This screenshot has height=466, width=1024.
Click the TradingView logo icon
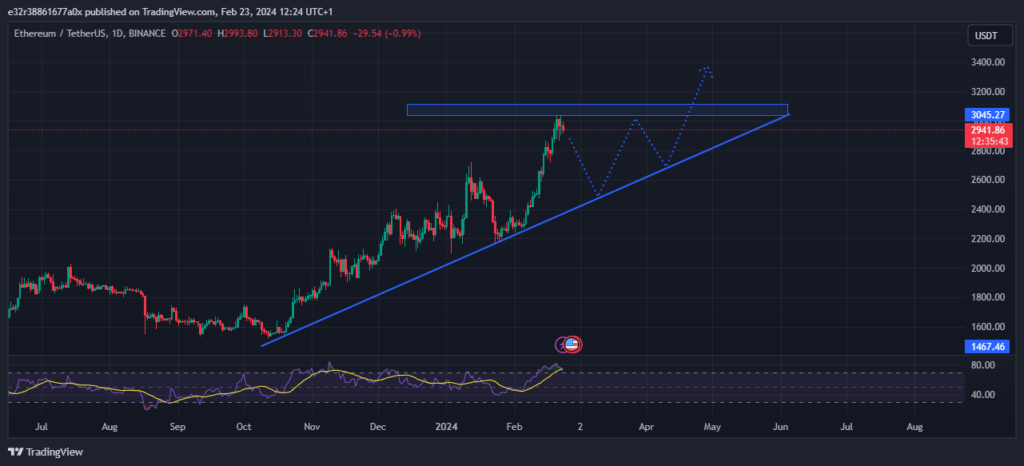click(x=17, y=452)
